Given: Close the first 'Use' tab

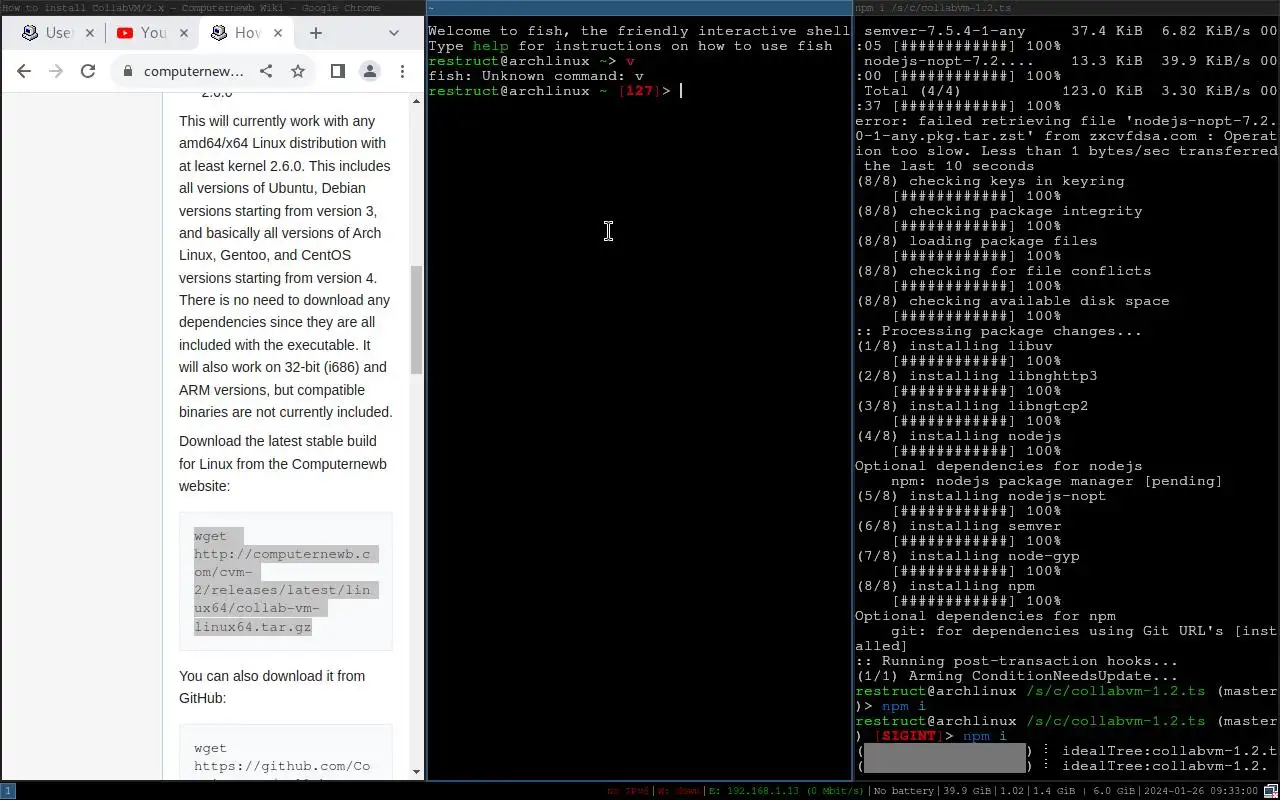Looking at the screenshot, I should coord(89,33).
